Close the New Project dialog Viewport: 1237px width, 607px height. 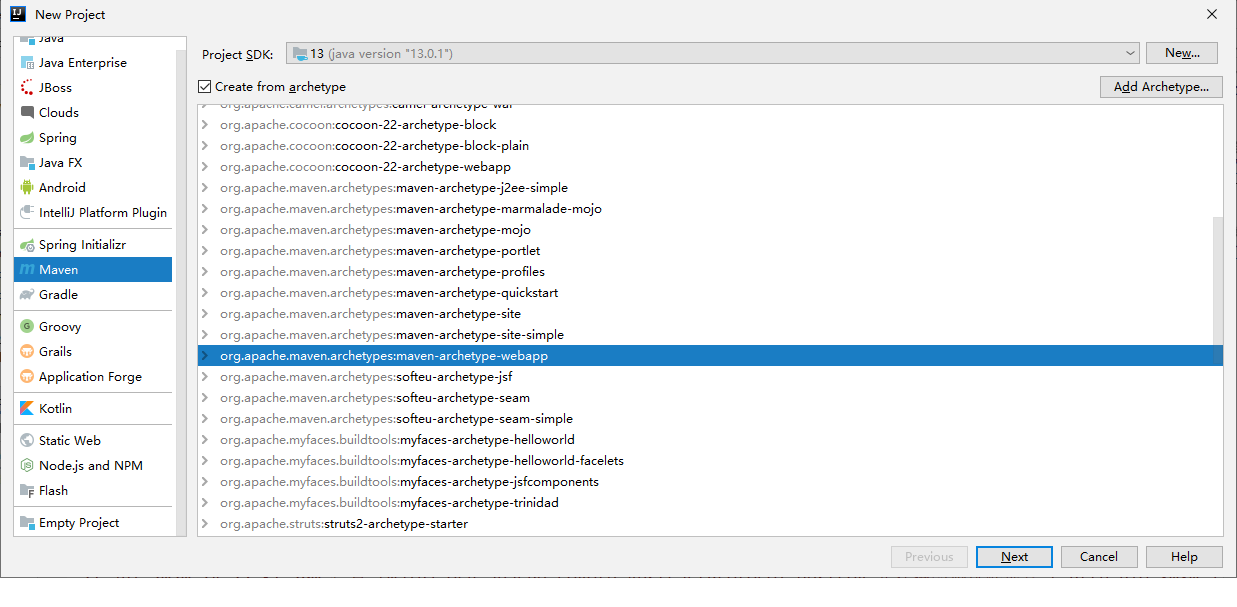coord(1212,14)
